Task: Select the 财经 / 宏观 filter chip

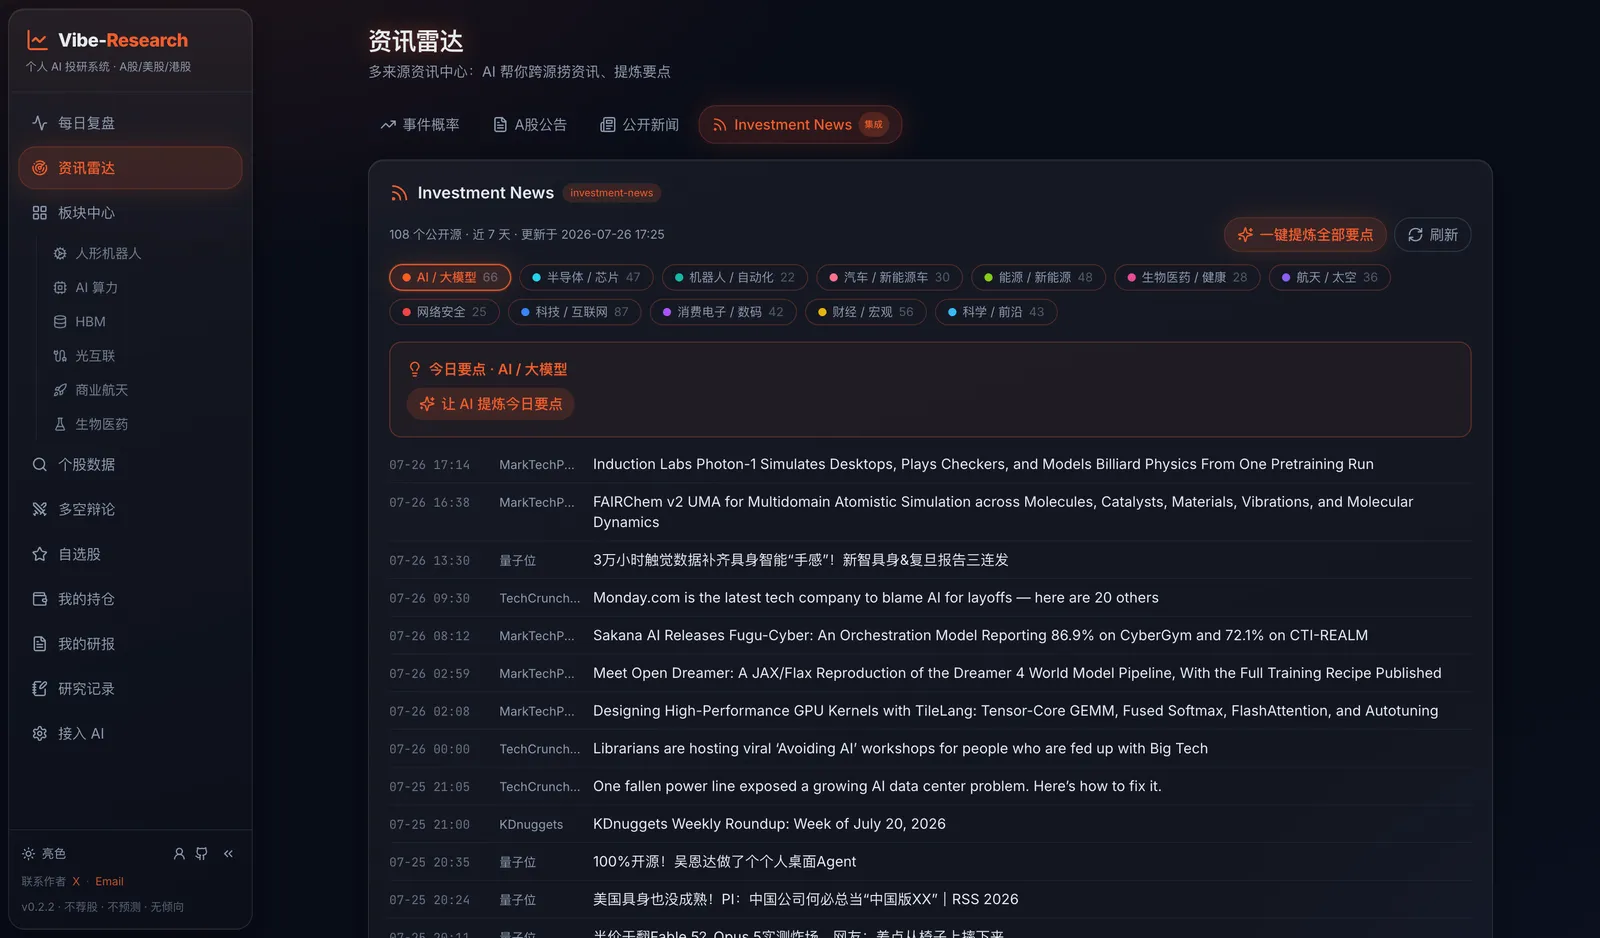Action: coord(866,312)
